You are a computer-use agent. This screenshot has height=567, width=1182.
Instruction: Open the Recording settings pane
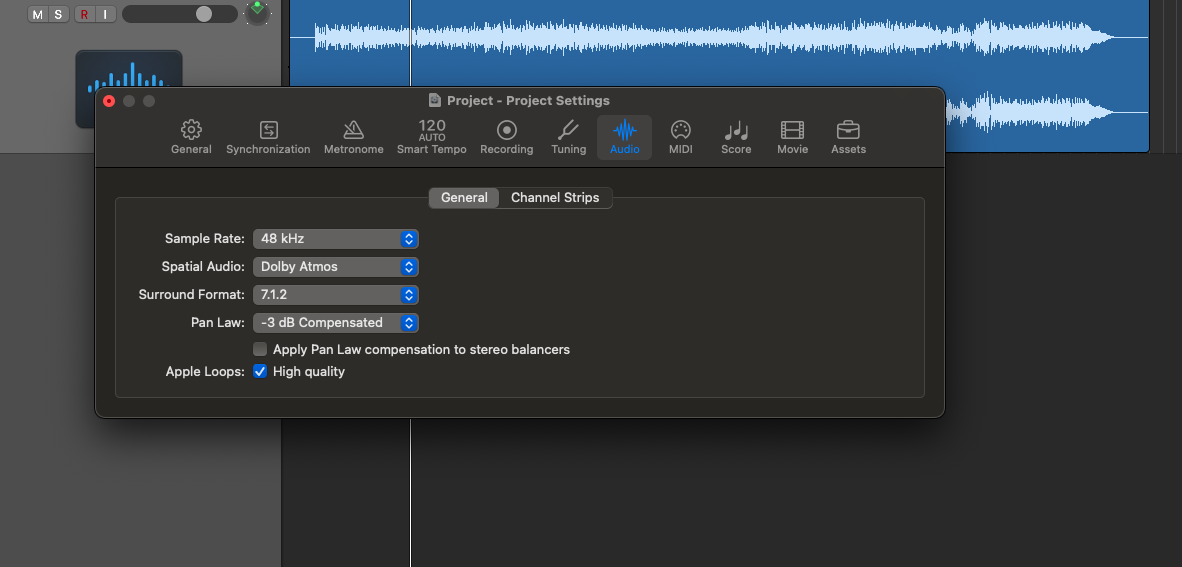507,137
